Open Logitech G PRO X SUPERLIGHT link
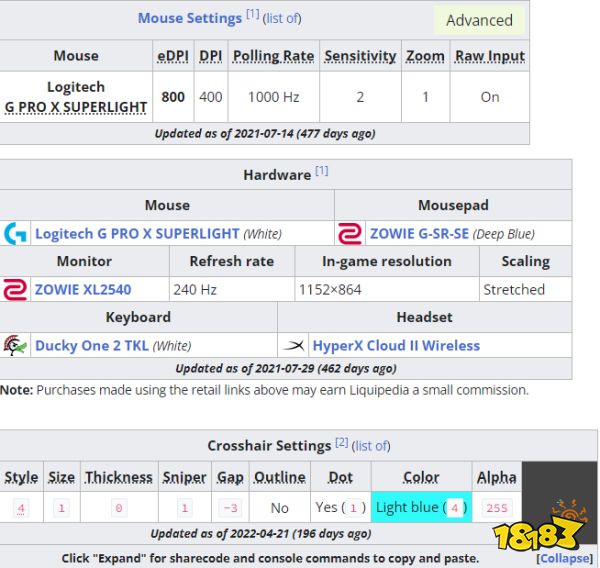Screen dimensions: 600x568 [x=137, y=233]
